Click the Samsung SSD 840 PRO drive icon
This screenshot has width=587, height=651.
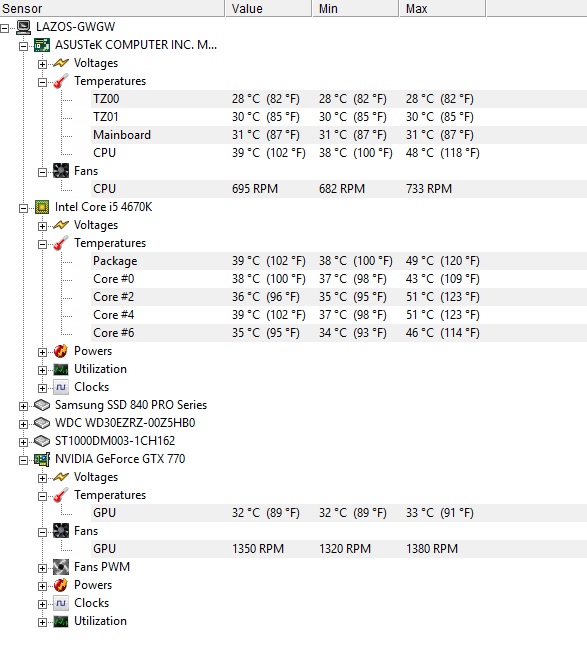(x=42, y=405)
